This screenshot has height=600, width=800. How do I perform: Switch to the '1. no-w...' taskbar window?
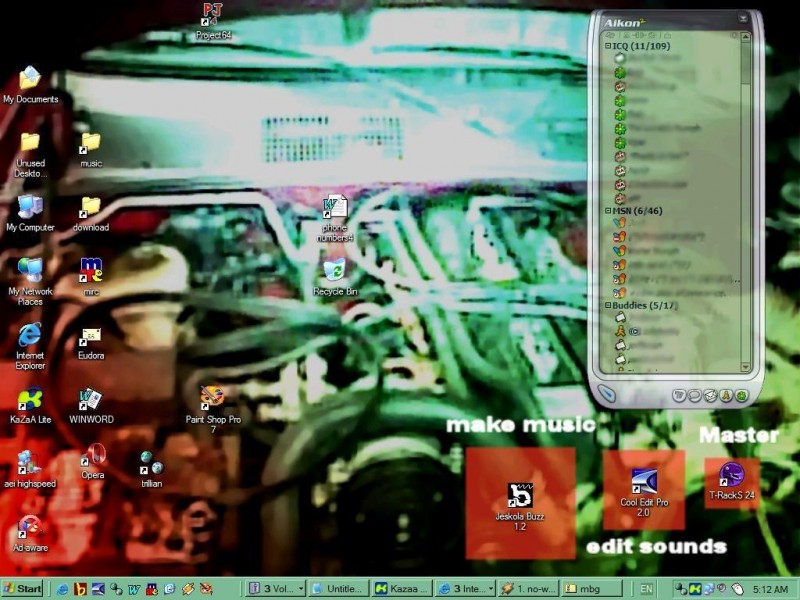(528, 589)
